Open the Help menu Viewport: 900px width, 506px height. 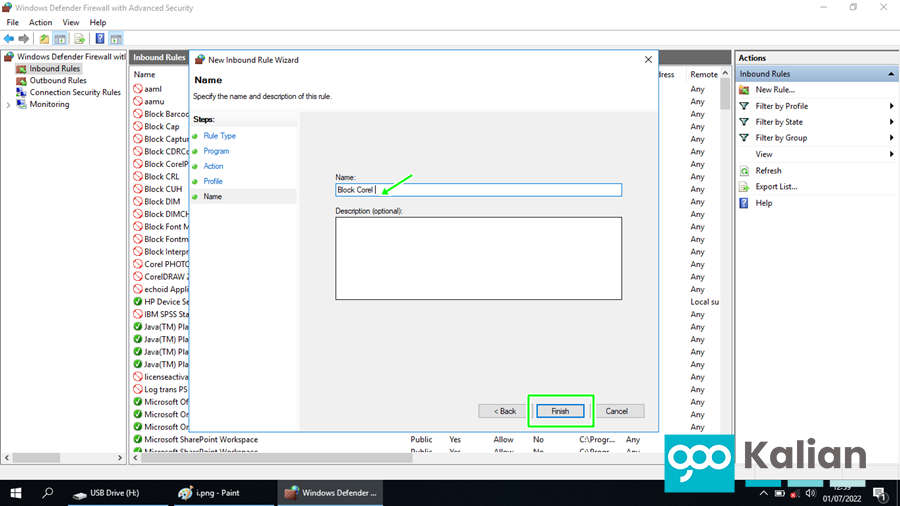pyautogui.click(x=98, y=22)
